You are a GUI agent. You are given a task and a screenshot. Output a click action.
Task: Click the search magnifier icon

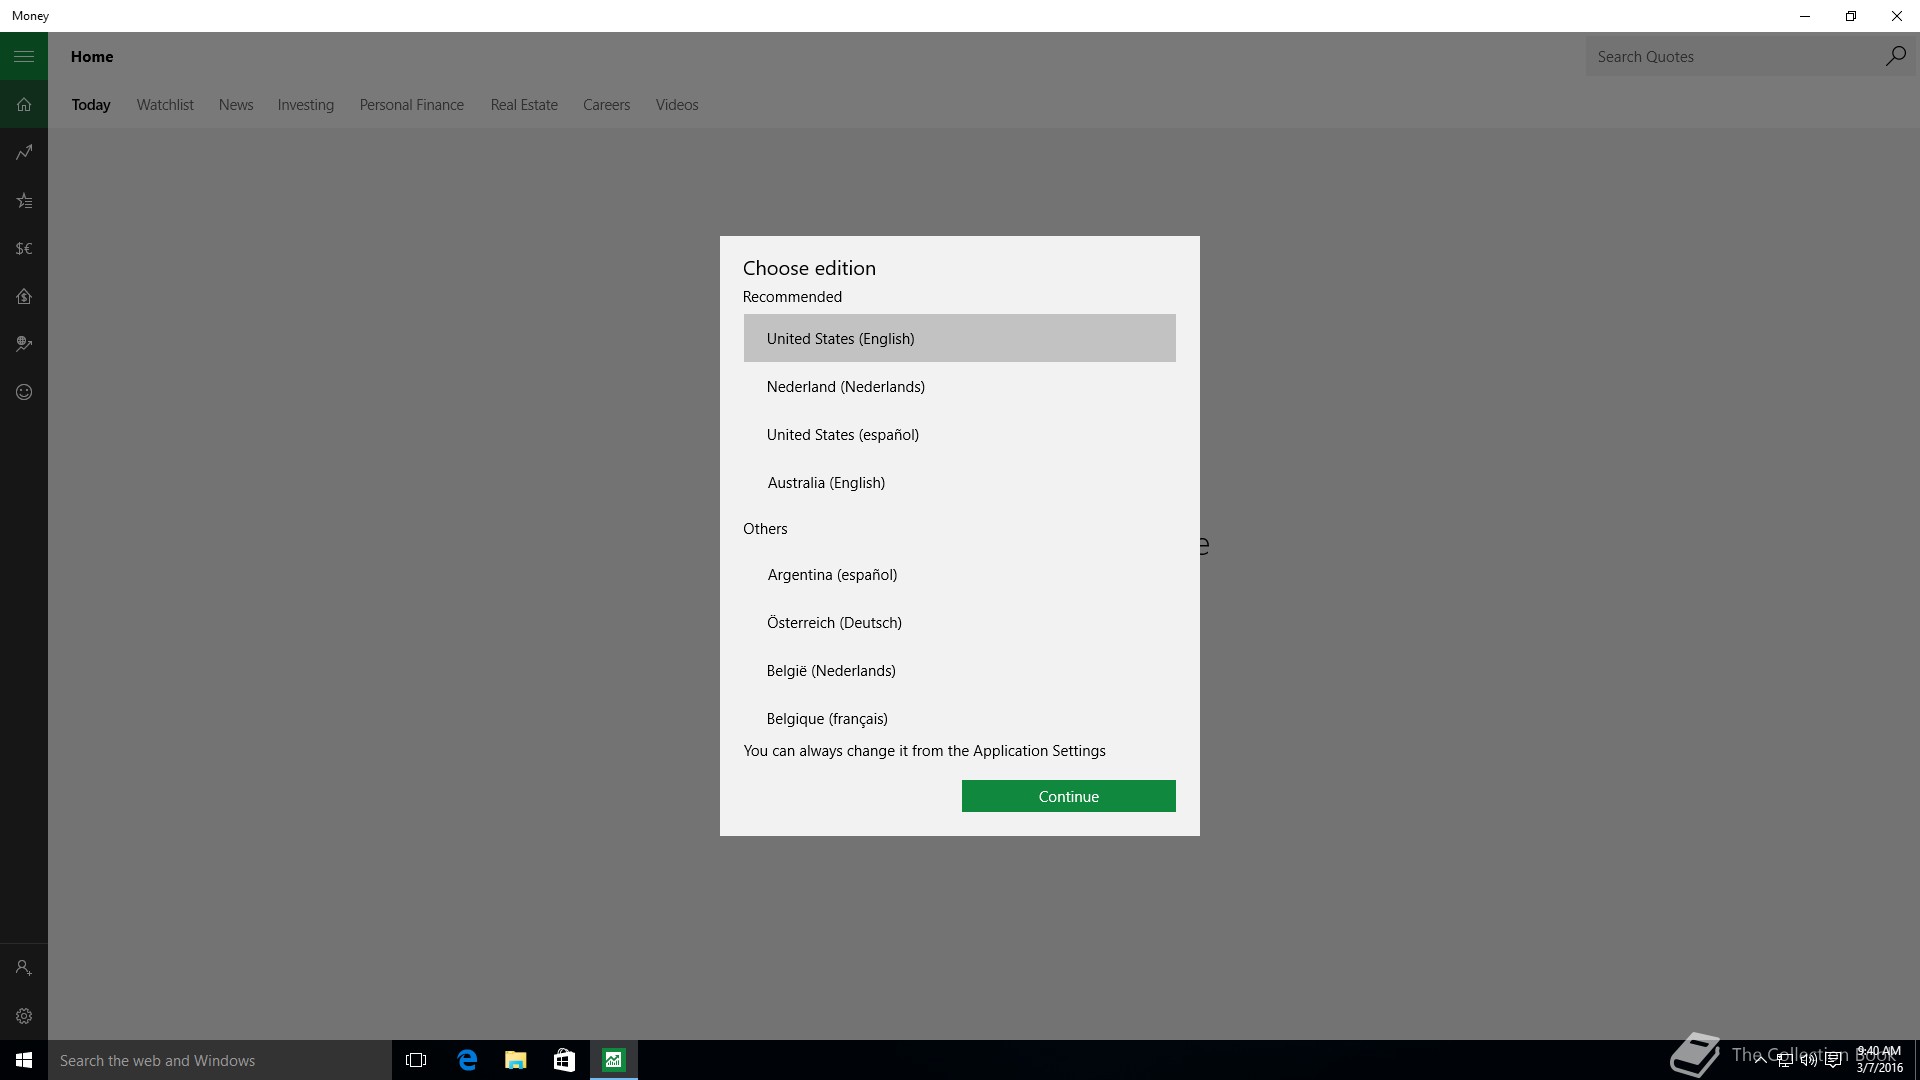pyautogui.click(x=1895, y=57)
